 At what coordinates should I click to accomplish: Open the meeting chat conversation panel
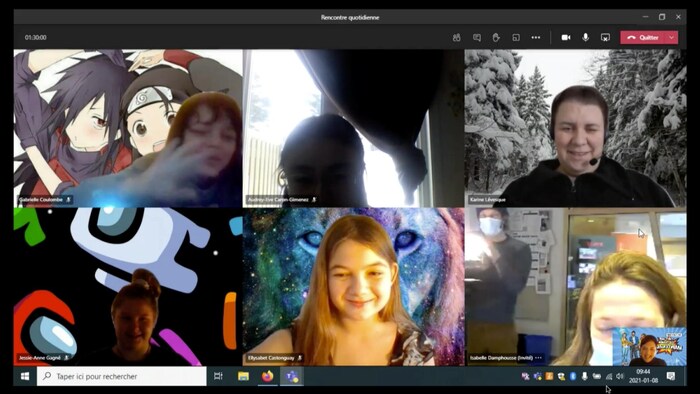(x=477, y=37)
